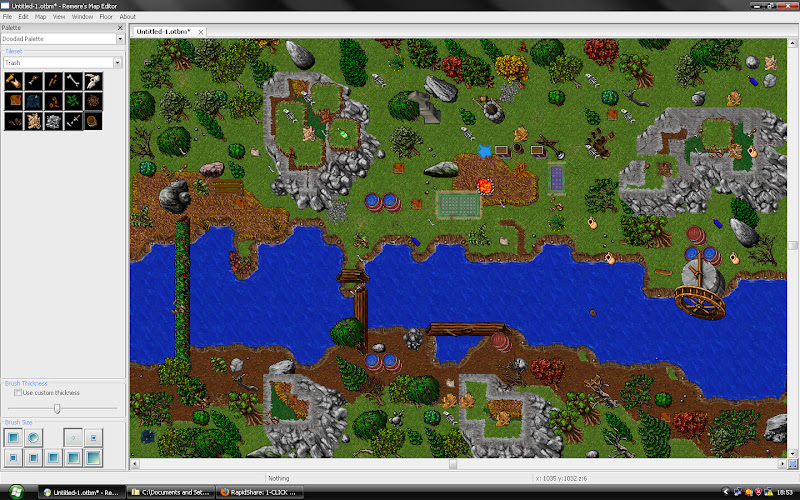800x500 pixels.
Task: Select the blue rubbish pile doodad
Action: click(x=33, y=101)
